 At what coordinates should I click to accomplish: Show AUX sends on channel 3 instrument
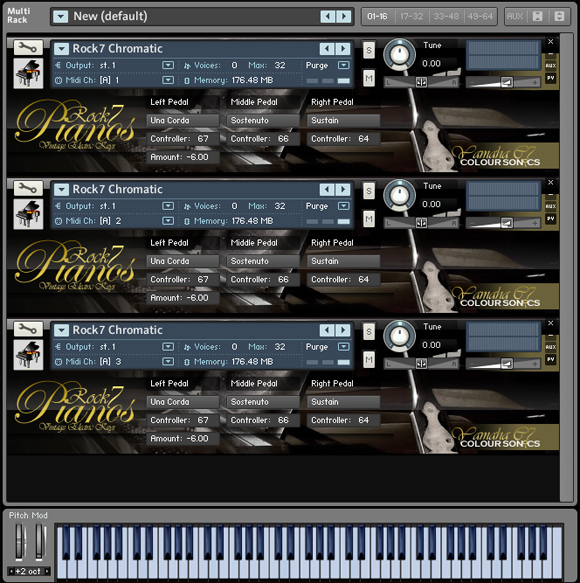[x=551, y=347]
